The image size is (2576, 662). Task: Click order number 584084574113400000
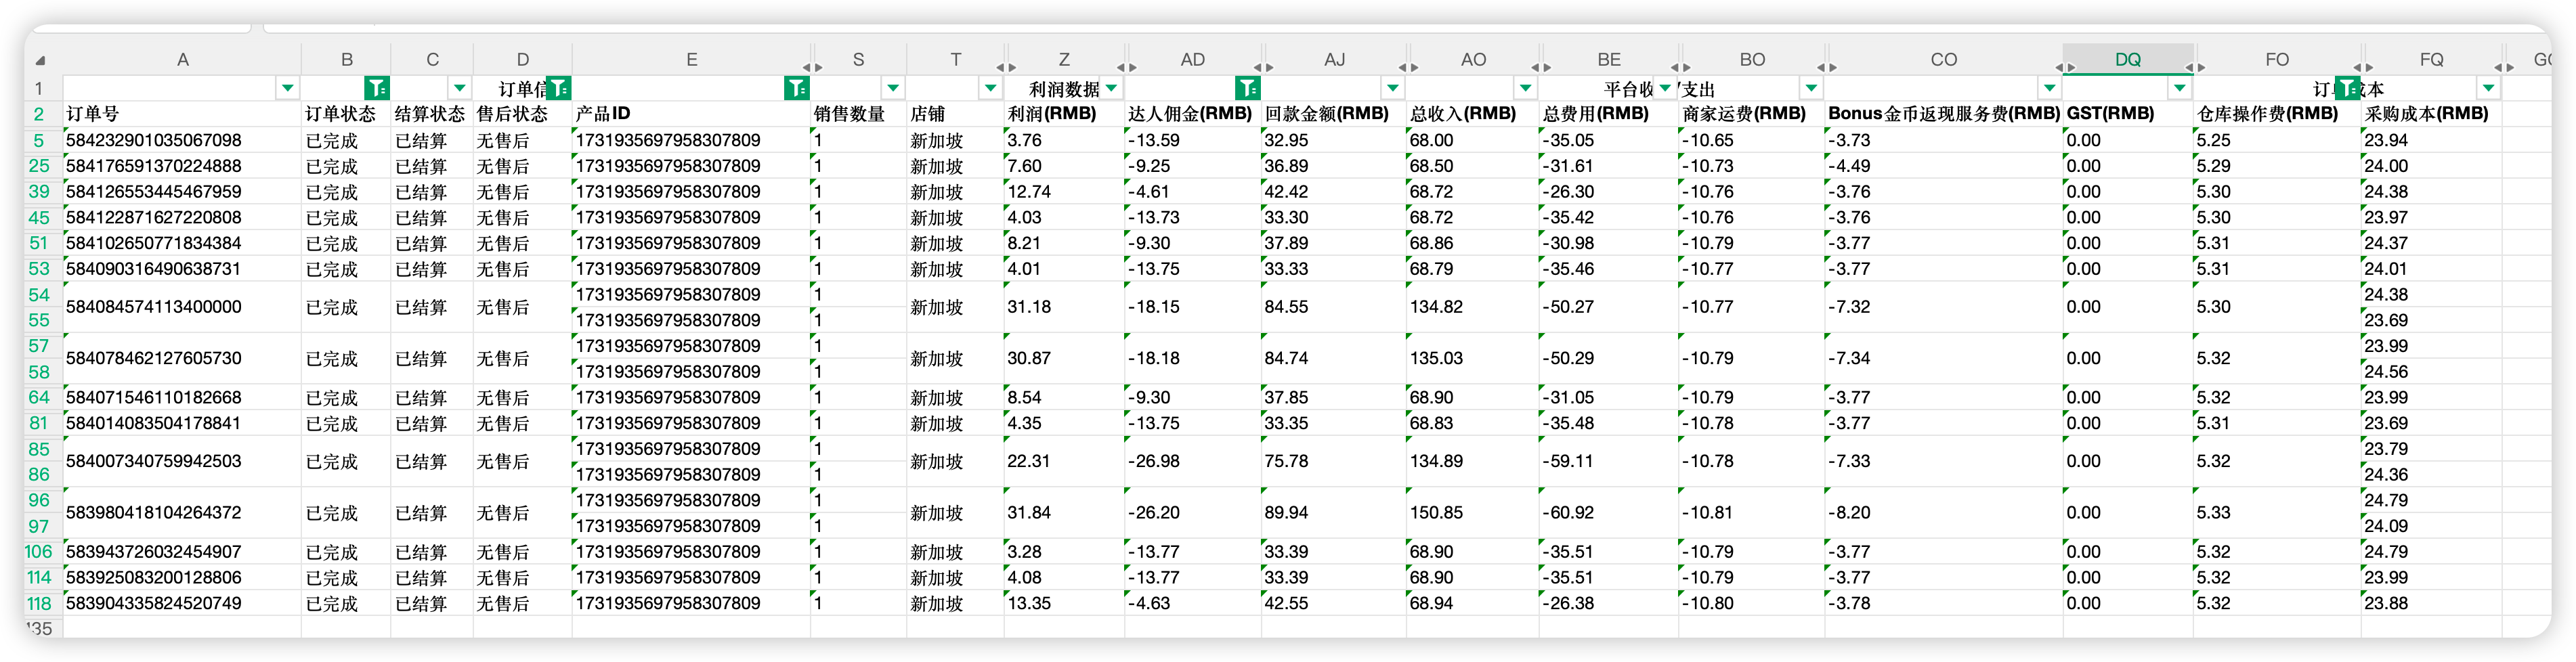(x=182, y=307)
